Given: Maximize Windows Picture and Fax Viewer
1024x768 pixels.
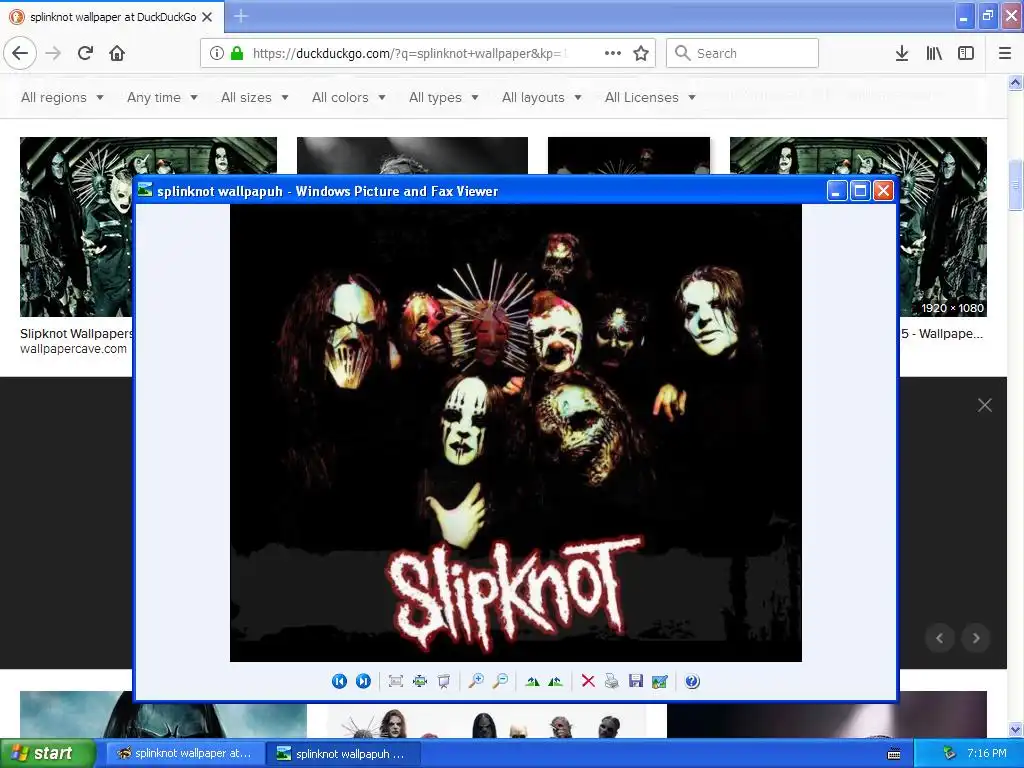Looking at the screenshot, I should (x=860, y=191).
